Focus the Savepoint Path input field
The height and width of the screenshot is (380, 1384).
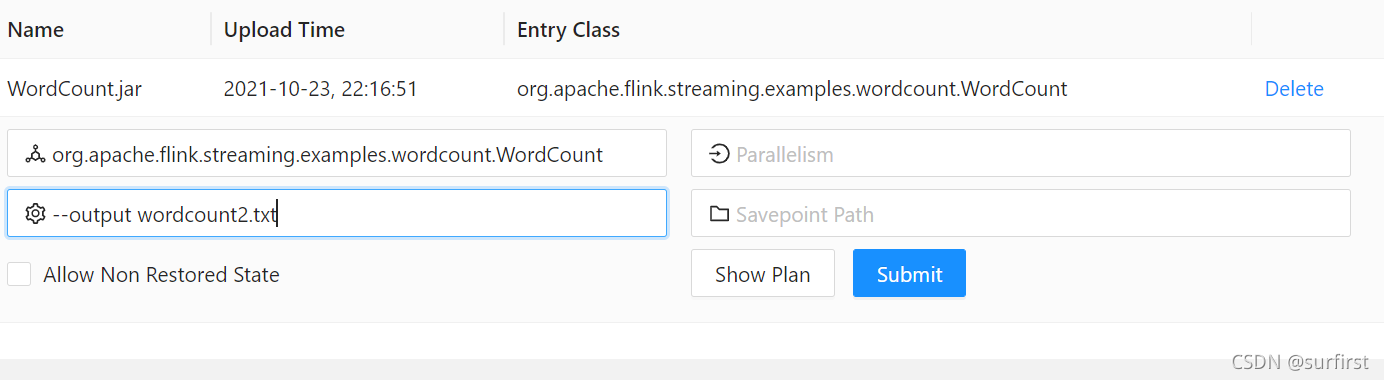pos(1020,213)
